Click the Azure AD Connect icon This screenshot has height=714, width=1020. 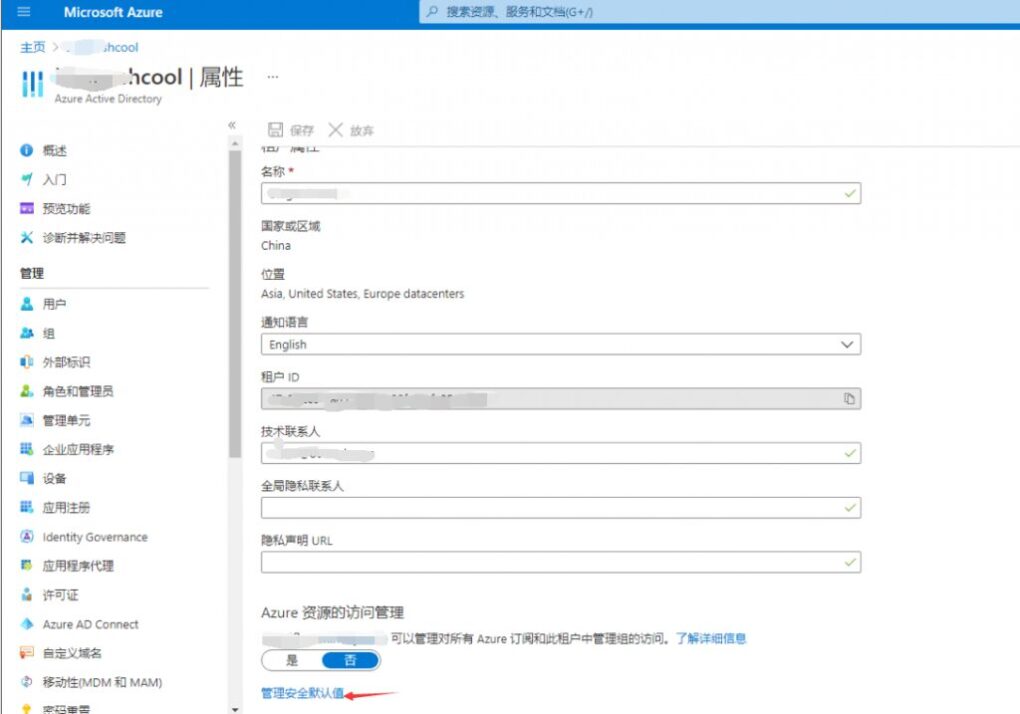(x=27, y=624)
